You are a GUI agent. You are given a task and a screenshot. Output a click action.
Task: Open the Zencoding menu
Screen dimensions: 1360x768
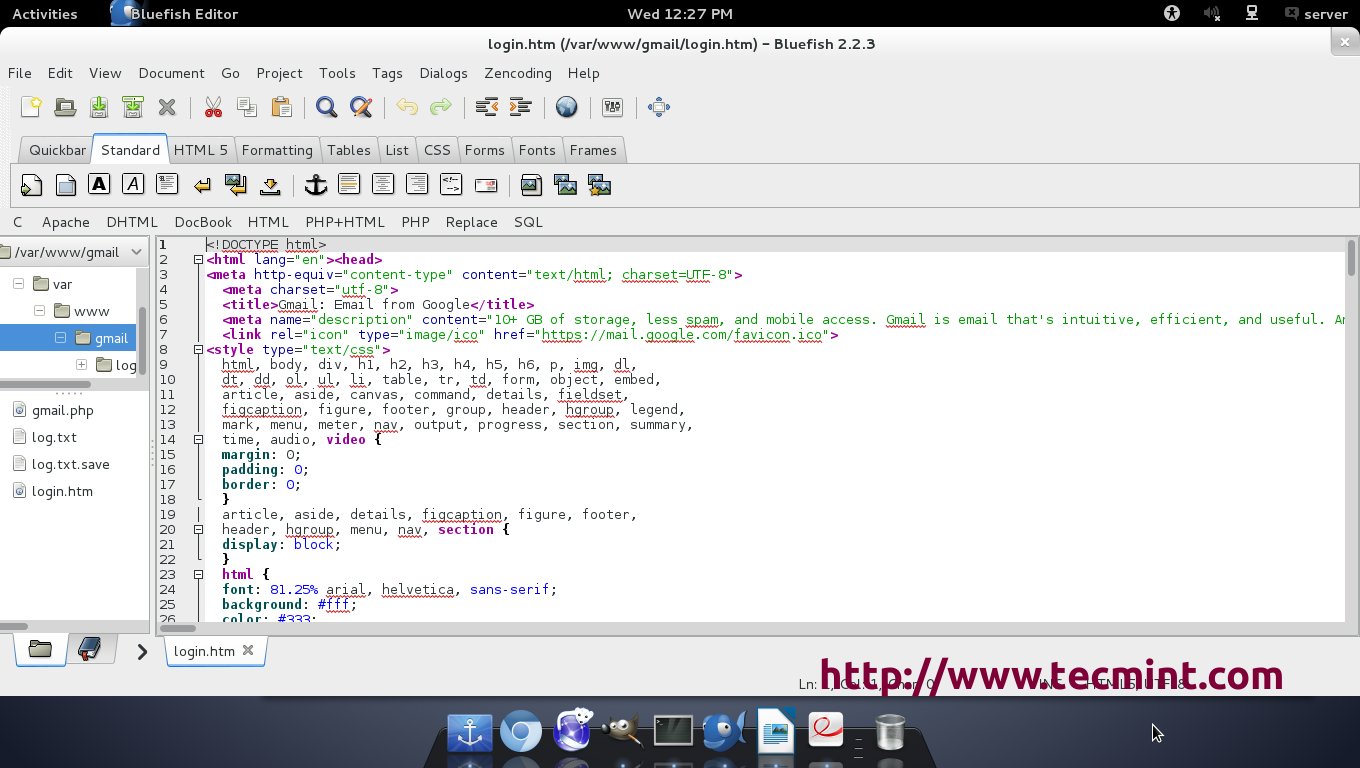(x=517, y=73)
